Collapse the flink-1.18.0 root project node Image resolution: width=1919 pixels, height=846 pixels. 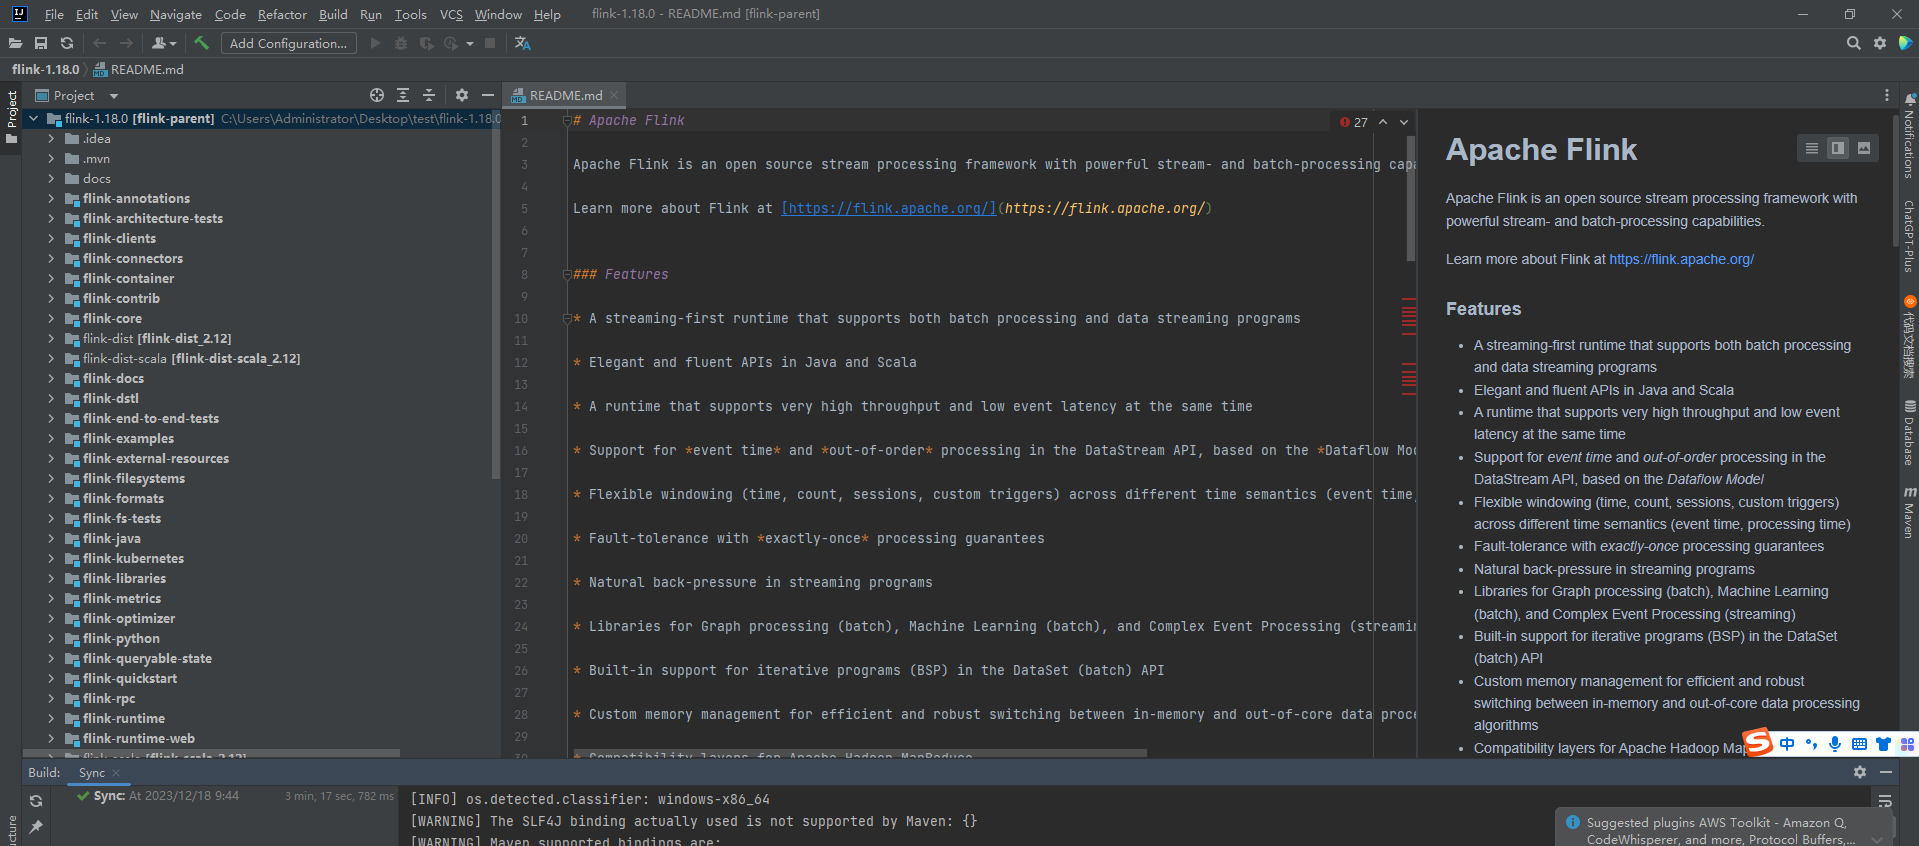point(34,119)
